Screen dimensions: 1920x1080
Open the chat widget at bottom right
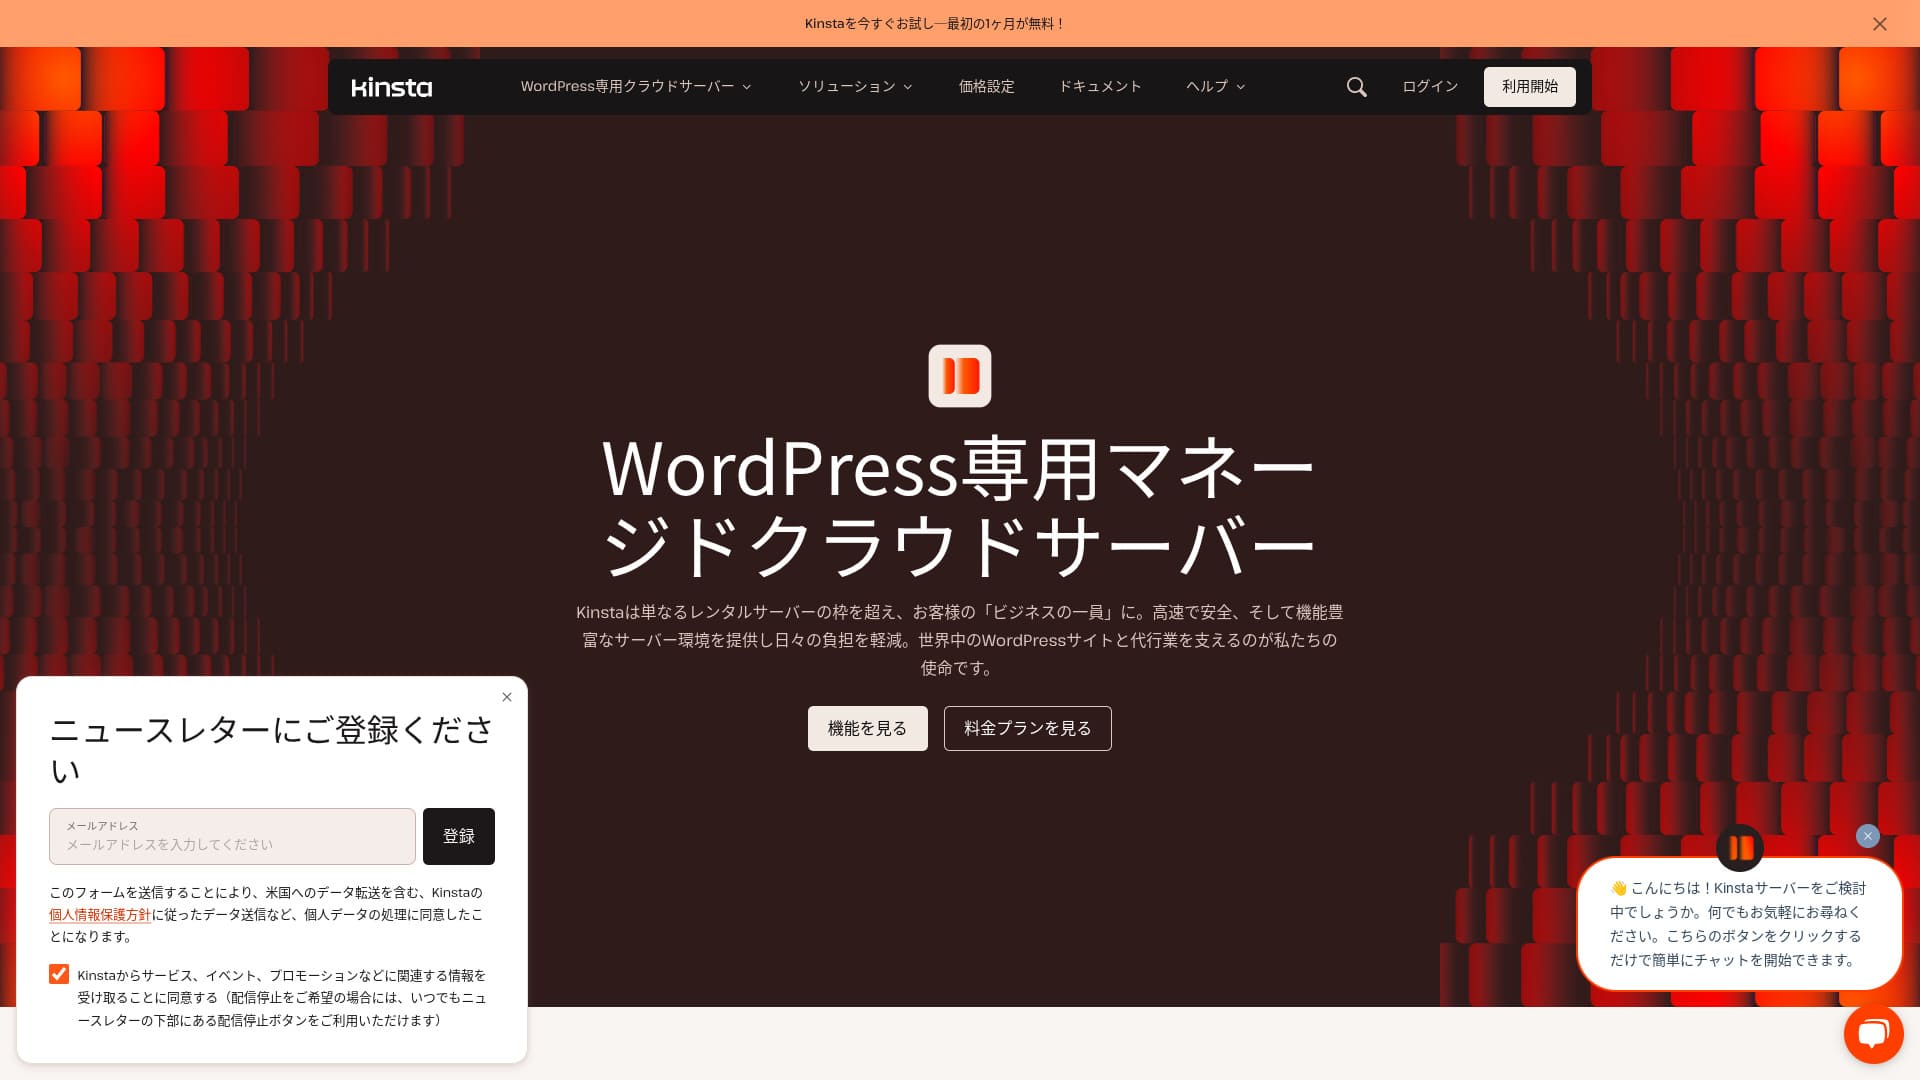tap(1874, 1034)
